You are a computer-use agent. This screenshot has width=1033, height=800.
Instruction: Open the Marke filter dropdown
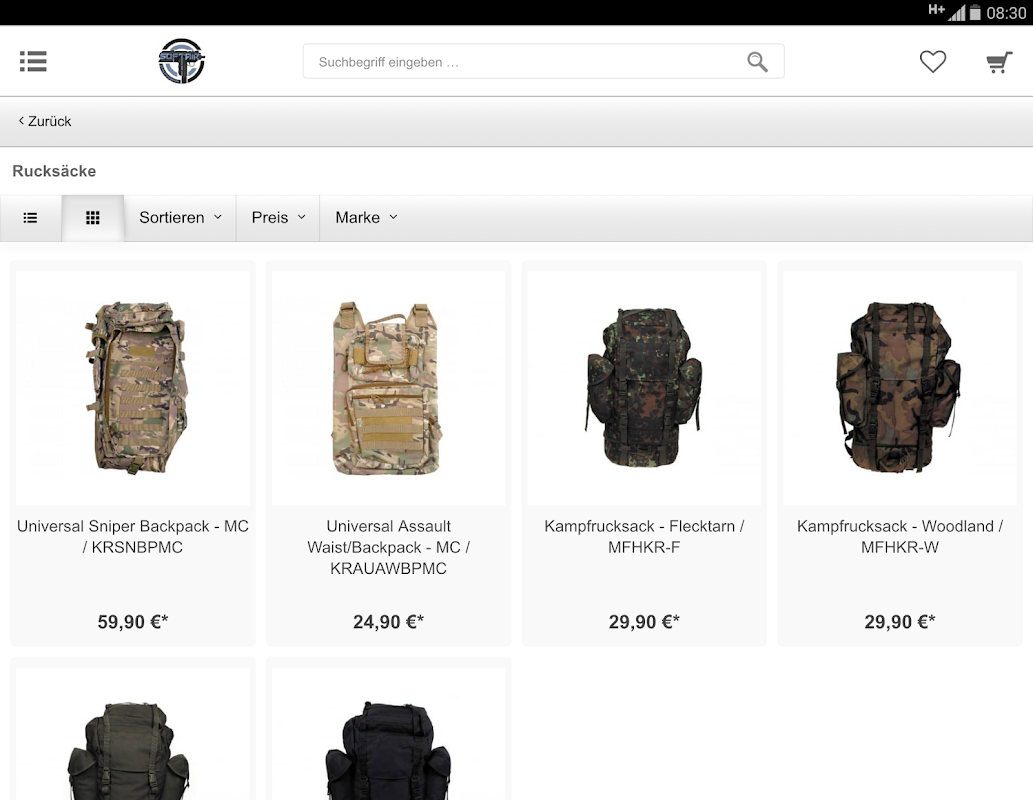[366, 217]
